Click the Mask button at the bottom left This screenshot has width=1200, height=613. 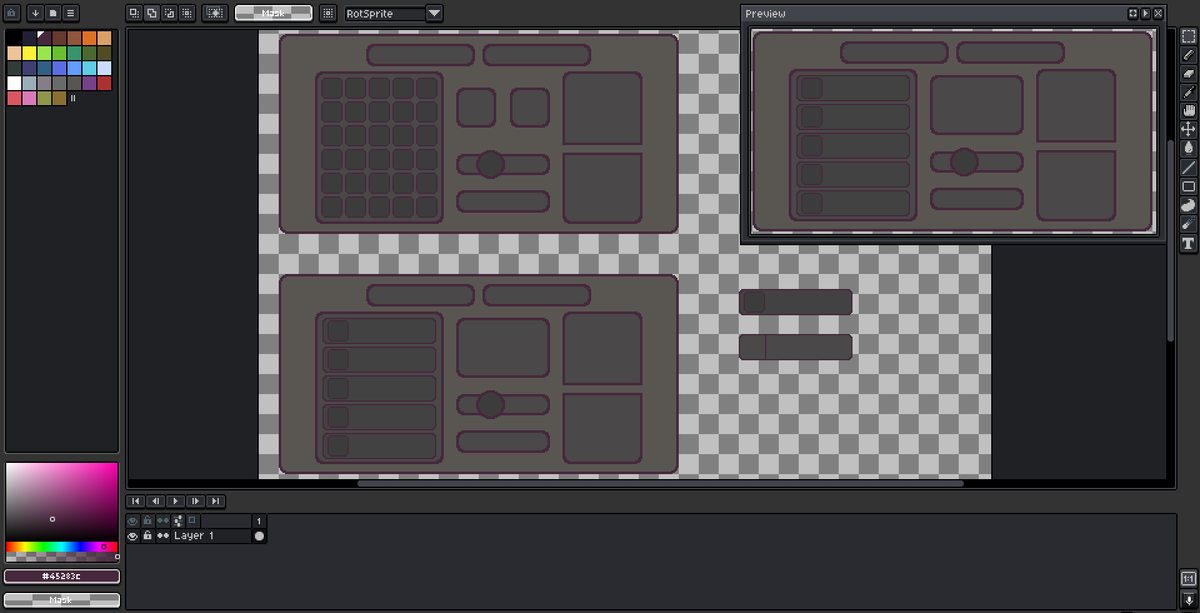[61, 600]
